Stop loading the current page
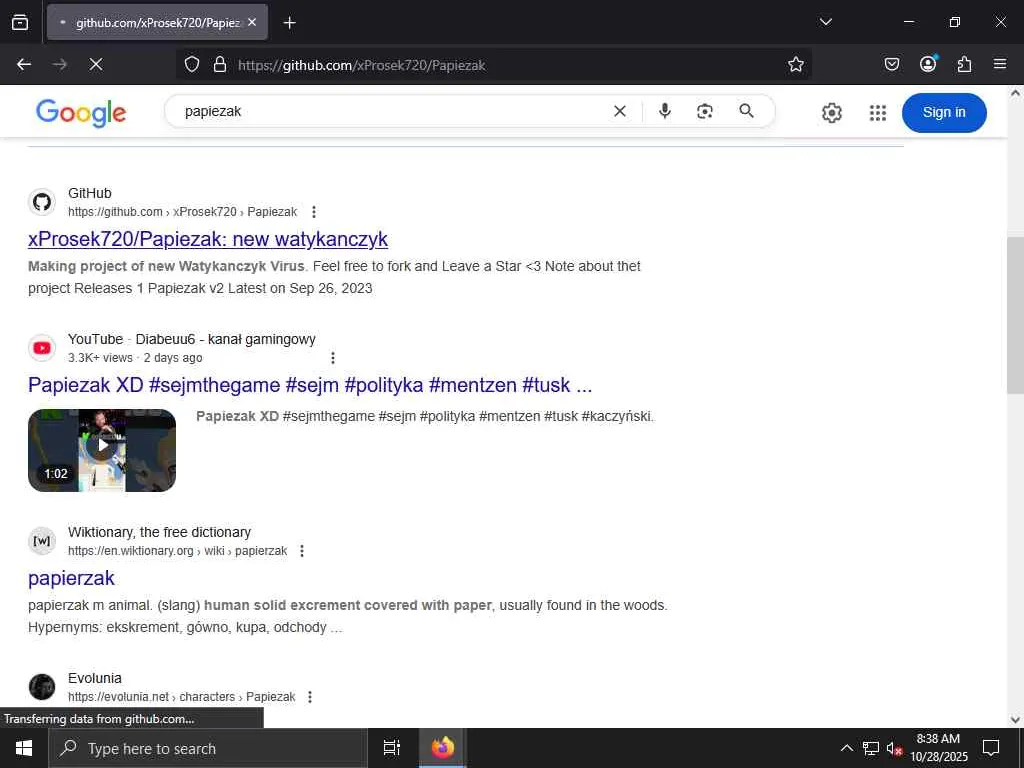The height and width of the screenshot is (768, 1024). click(x=96, y=64)
